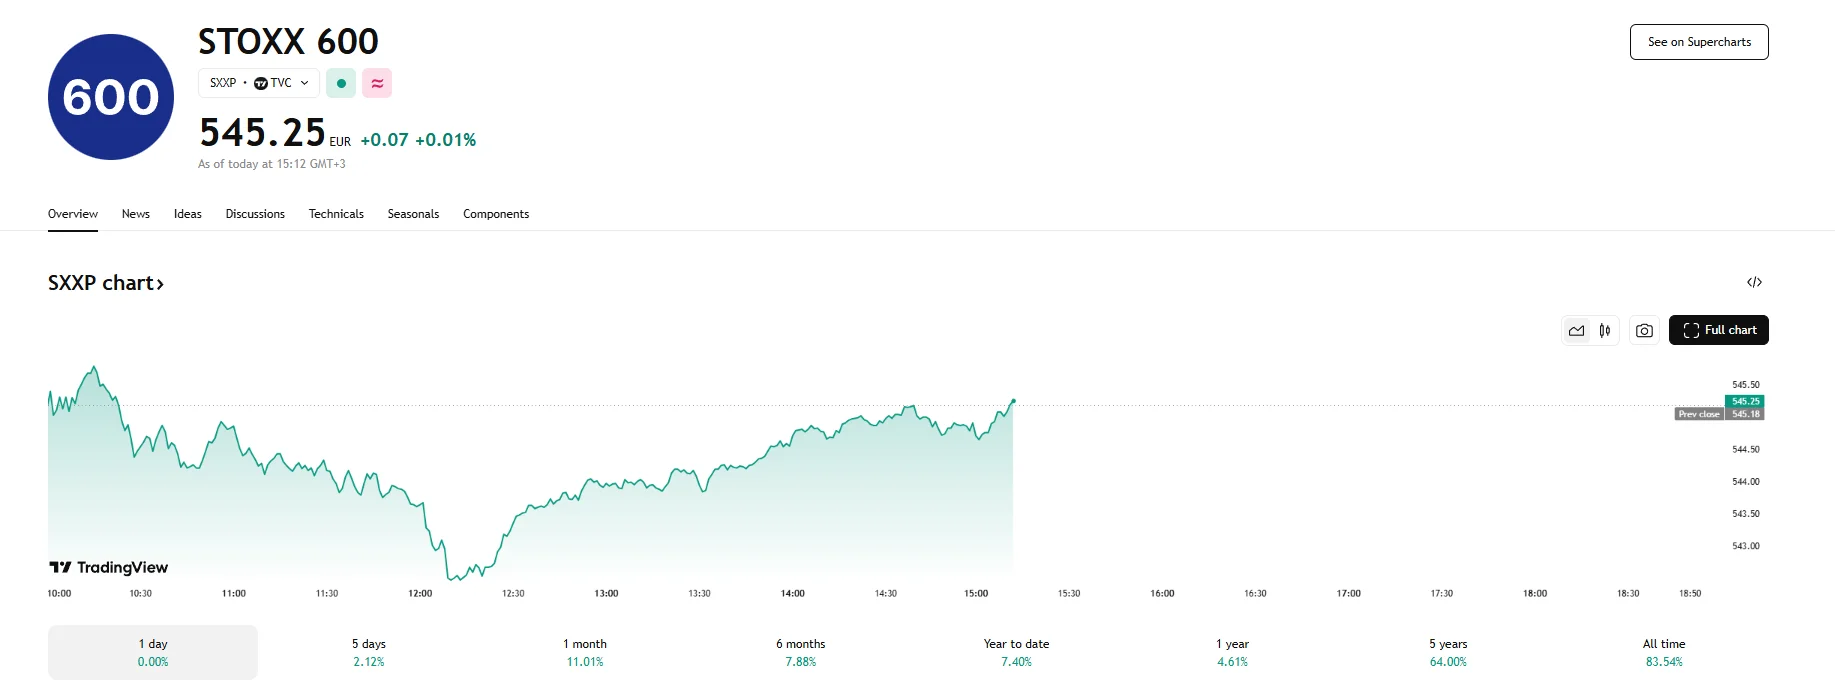Open the Components tab
Image resolution: width=1835 pixels, height=695 pixels.
[x=496, y=213]
